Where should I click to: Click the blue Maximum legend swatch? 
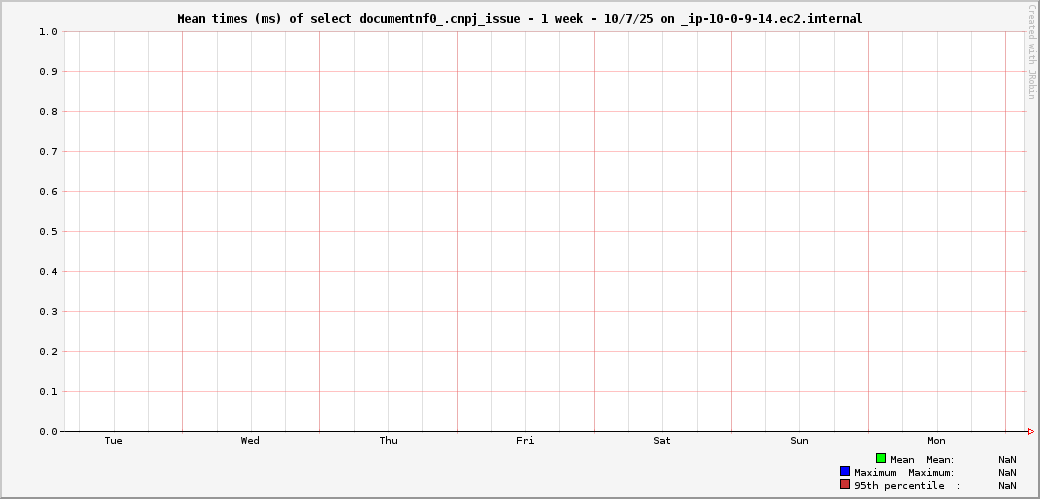click(845, 471)
